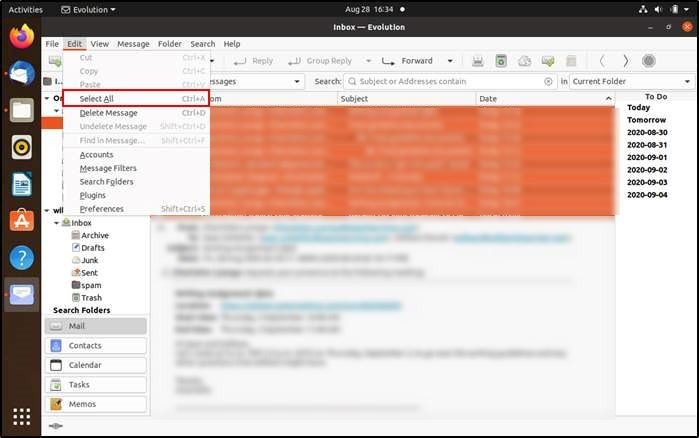Collapse the On This Computer tree
This screenshot has height=438, width=699.
click(47, 98)
